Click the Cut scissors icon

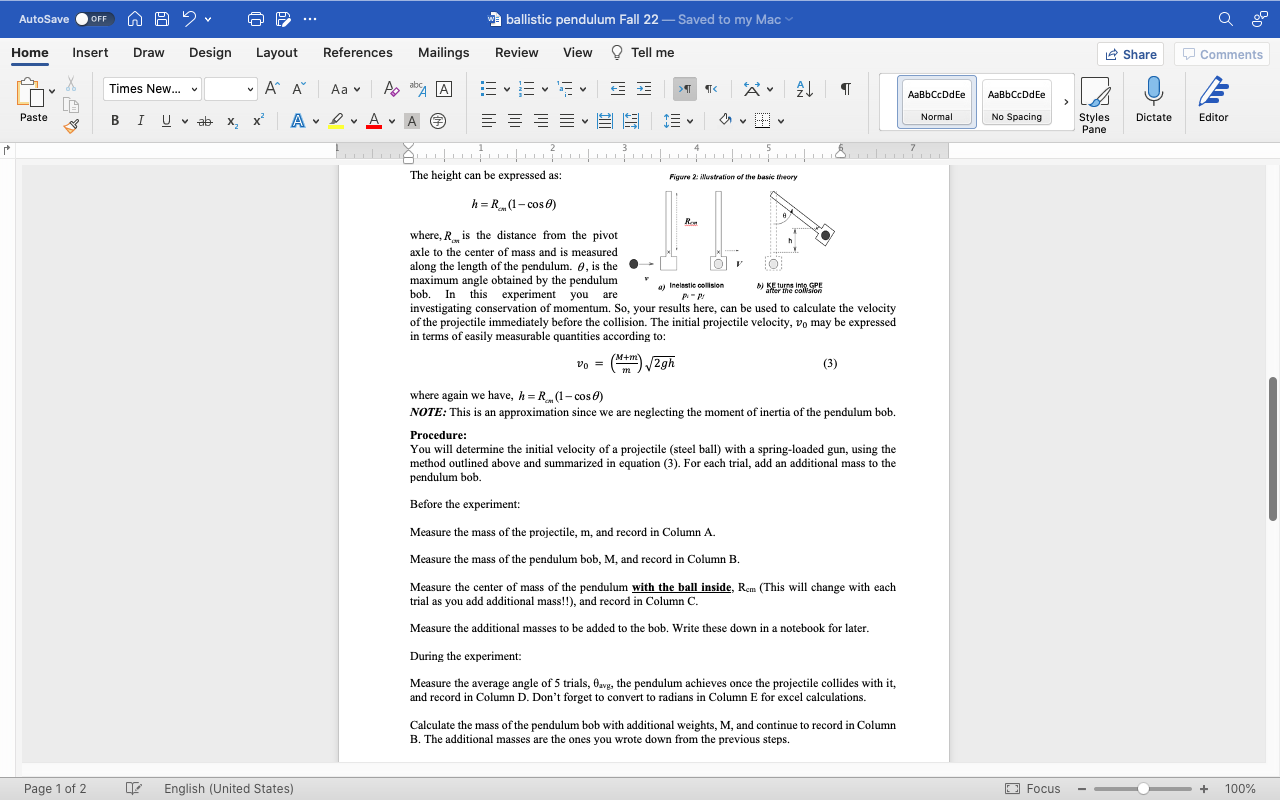click(x=71, y=85)
